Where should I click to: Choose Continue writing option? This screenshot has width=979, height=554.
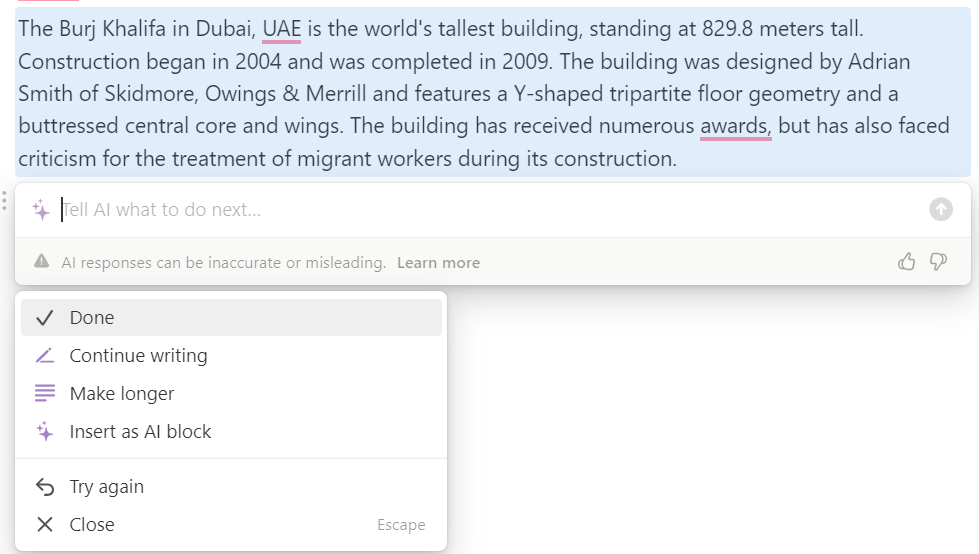(232, 355)
